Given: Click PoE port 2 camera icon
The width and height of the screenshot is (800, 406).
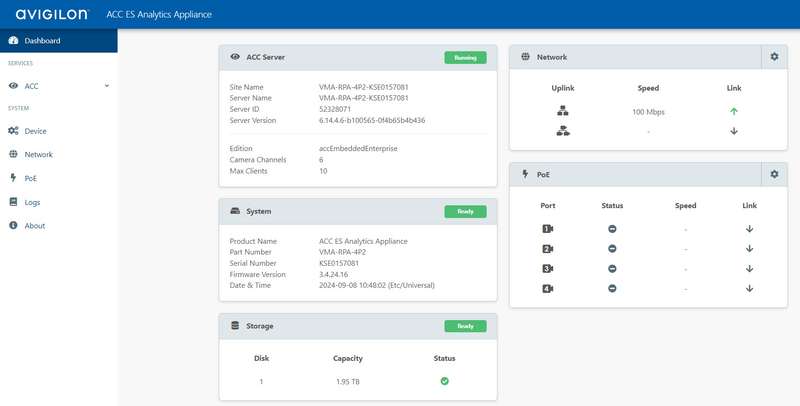Looking at the screenshot, I should 547,249.
